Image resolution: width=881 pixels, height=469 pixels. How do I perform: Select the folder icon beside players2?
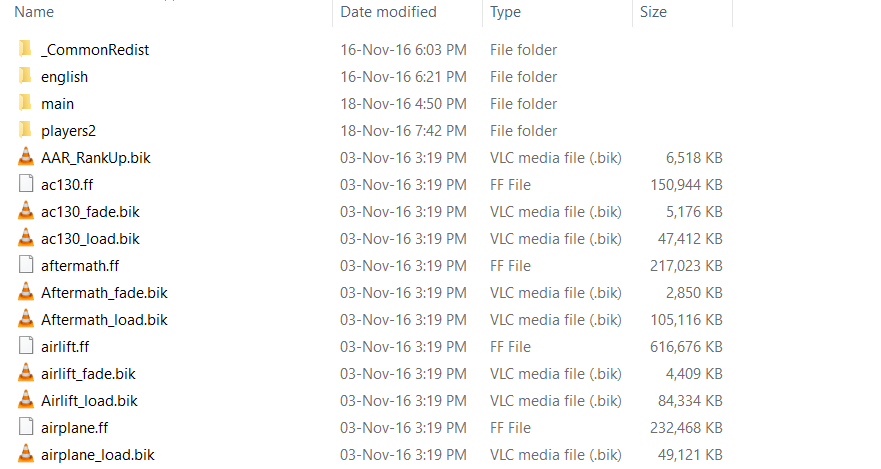26,131
